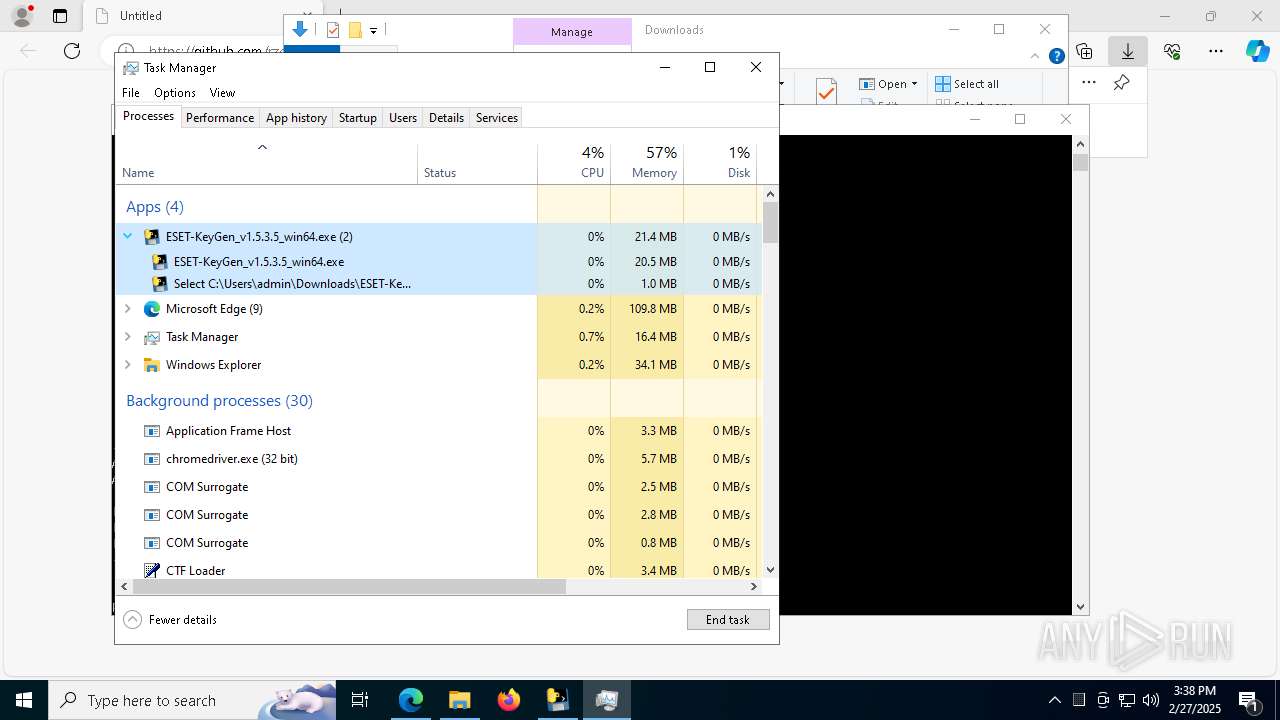Click the console window scrollbar down arrow
This screenshot has height=720, width=1280.
[x=1080, y=607]
